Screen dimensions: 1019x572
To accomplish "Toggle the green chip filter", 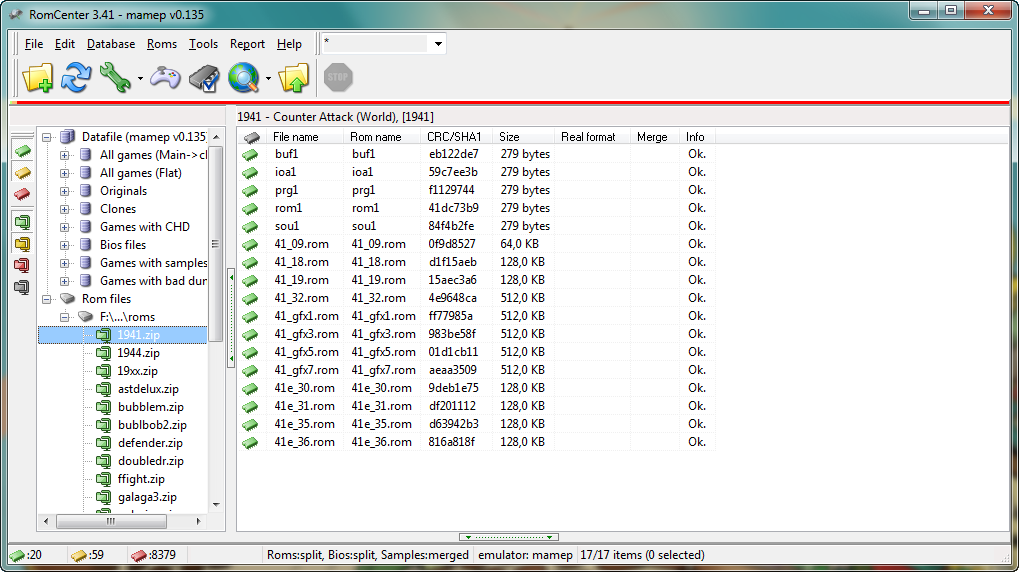I will point(21,151).
